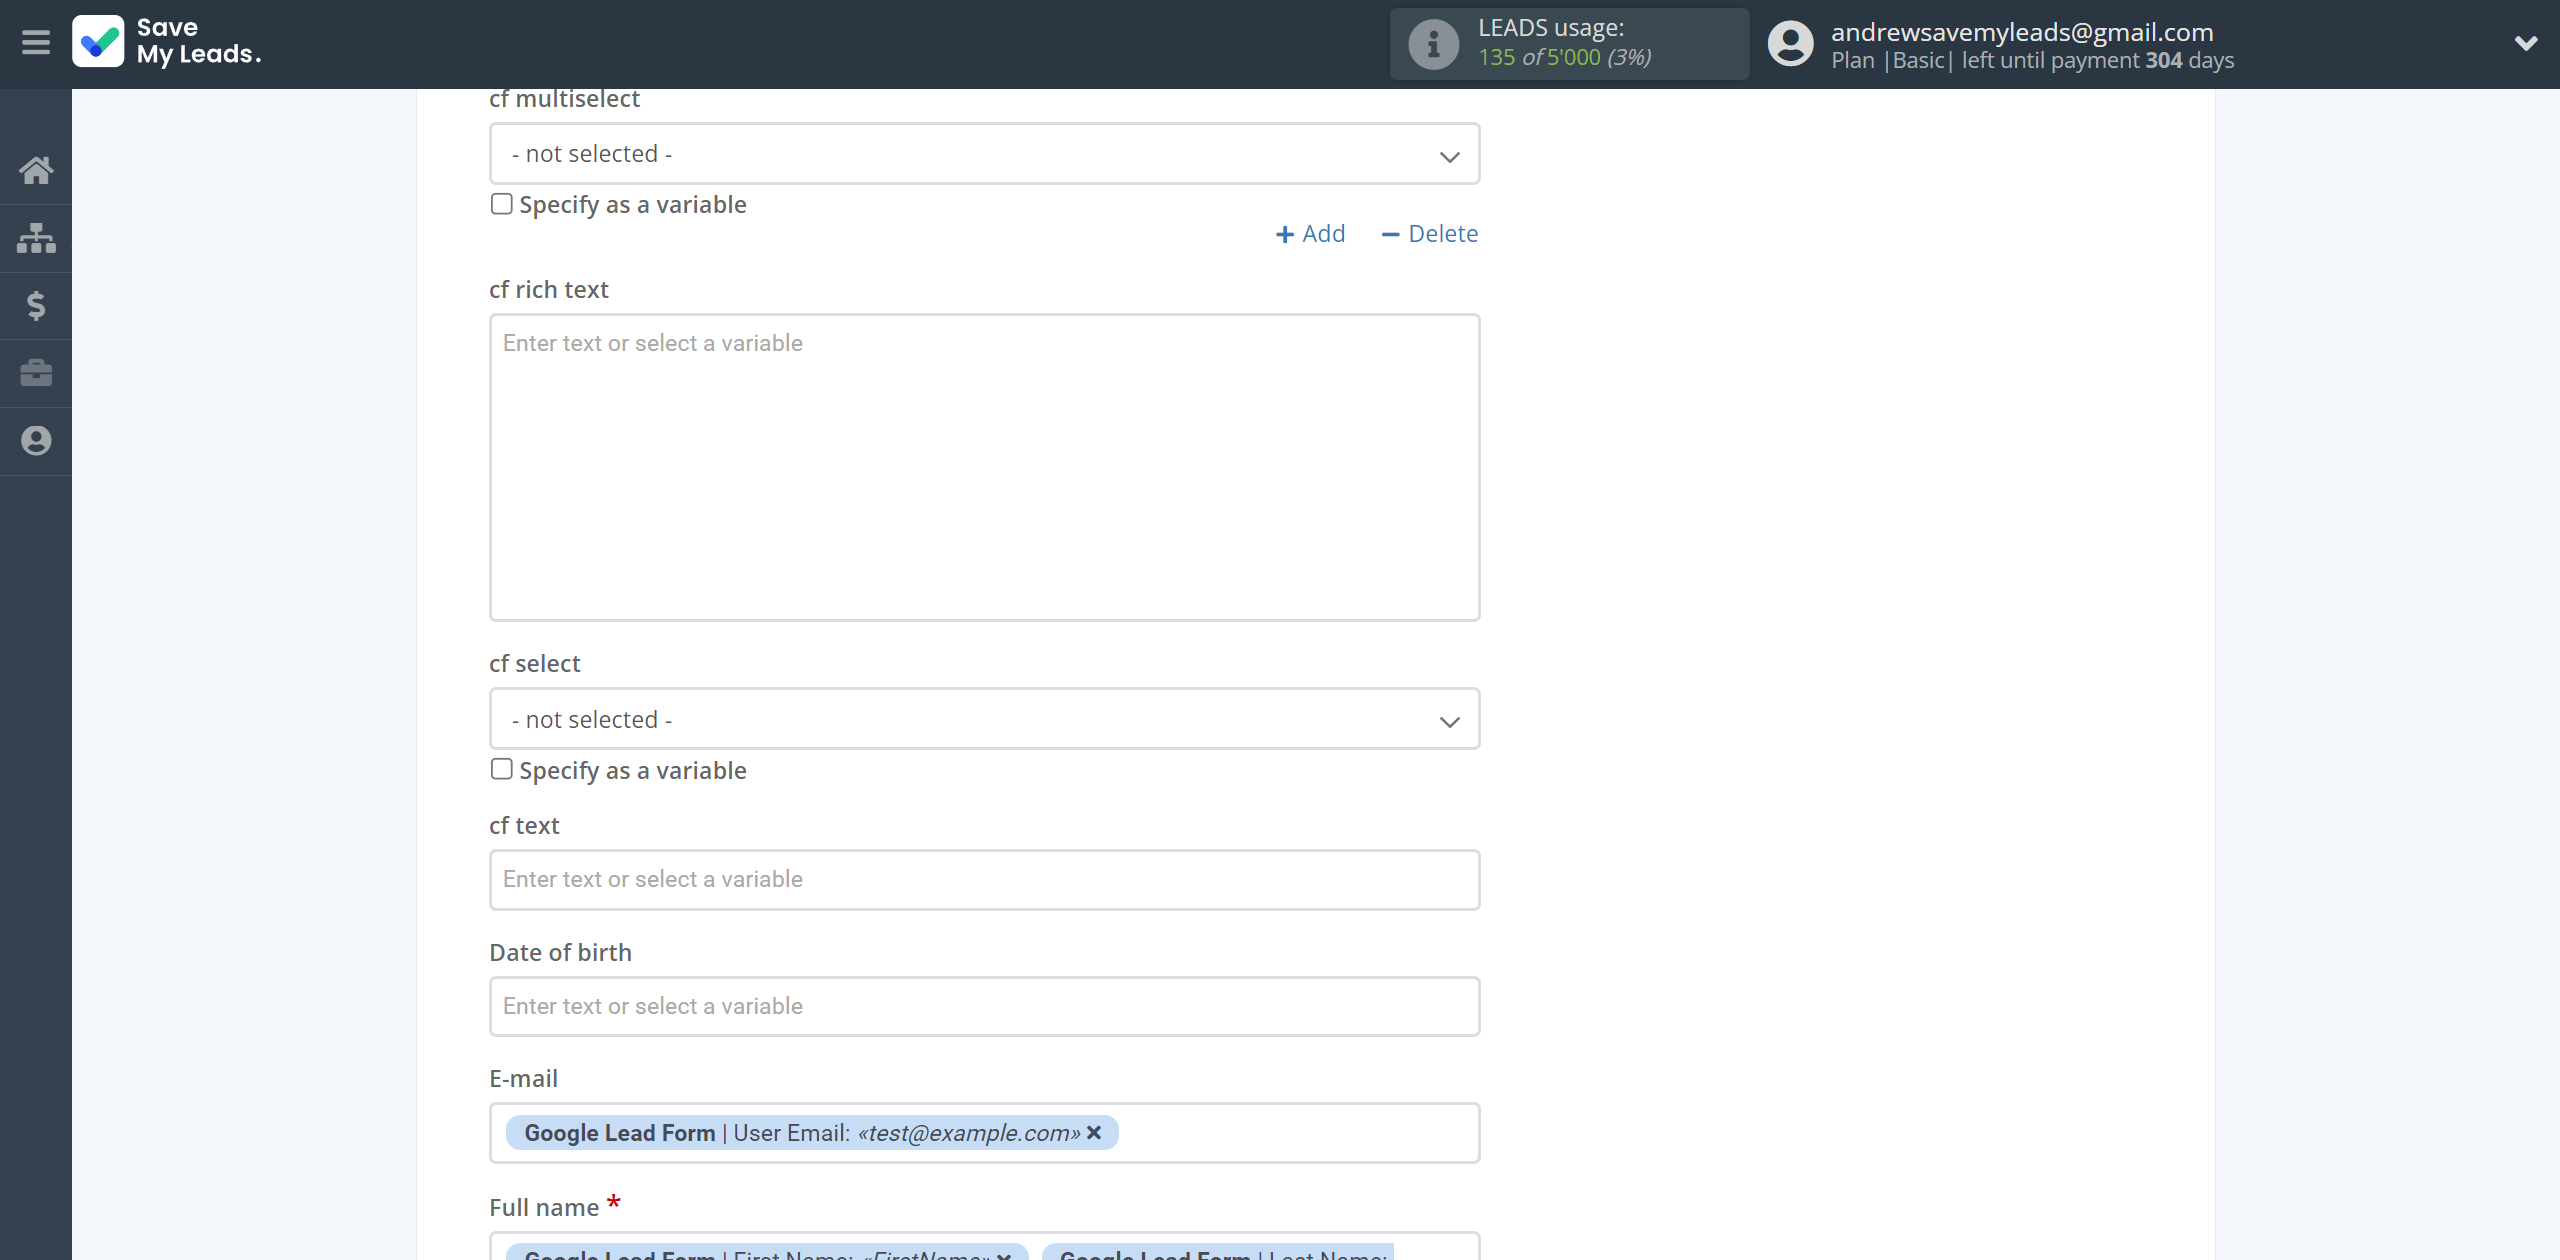Click the Save My Leads logo

[x=167, y=42]
